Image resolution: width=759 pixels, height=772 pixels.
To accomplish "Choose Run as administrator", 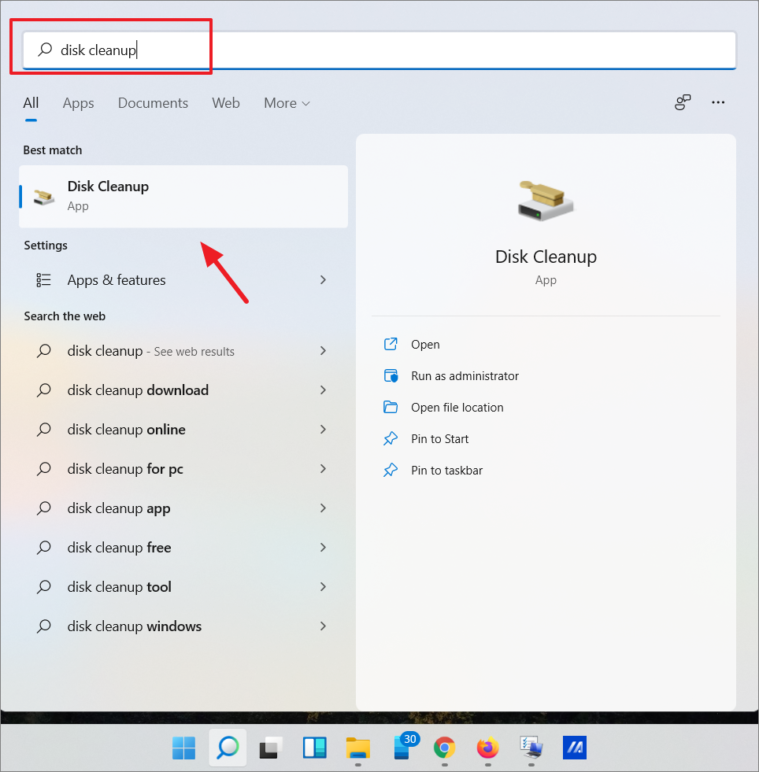I will (x=465, y=376).
